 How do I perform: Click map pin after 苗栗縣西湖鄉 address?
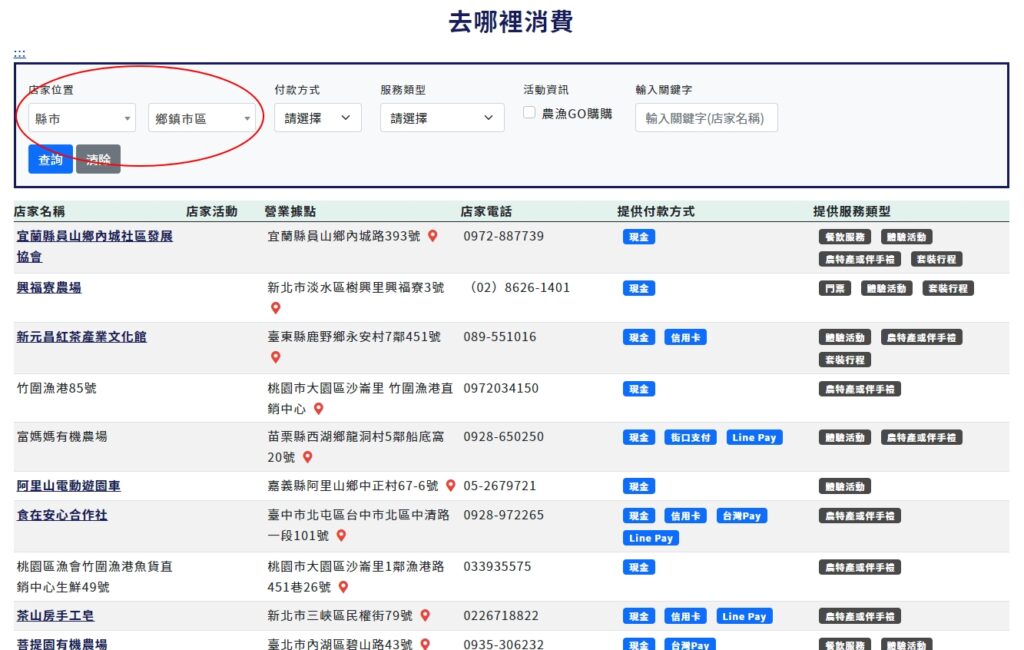[x=308, y=457]
